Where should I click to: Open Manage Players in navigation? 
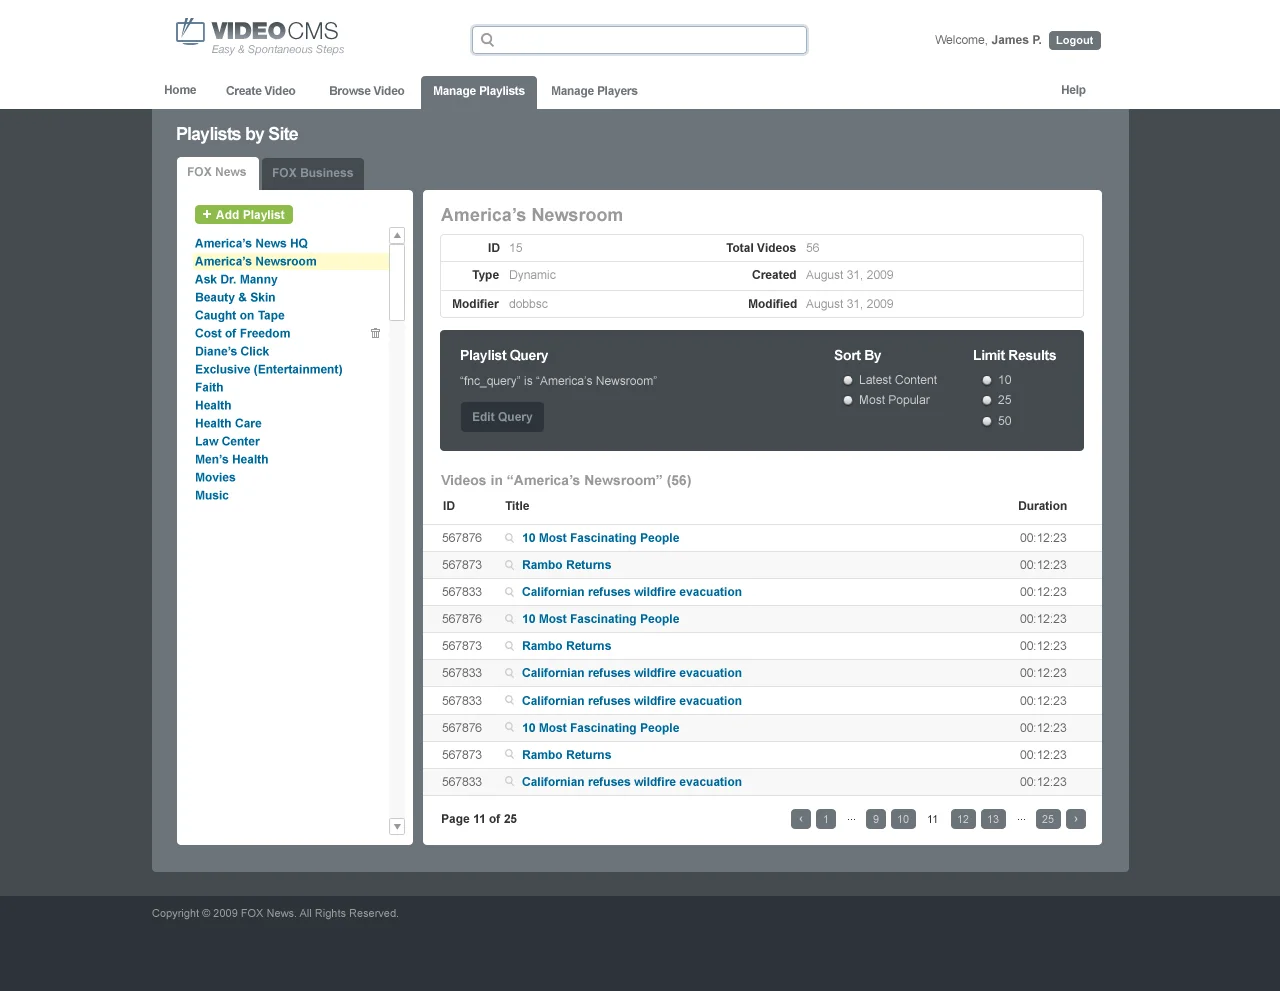click(x=594, y=91)
